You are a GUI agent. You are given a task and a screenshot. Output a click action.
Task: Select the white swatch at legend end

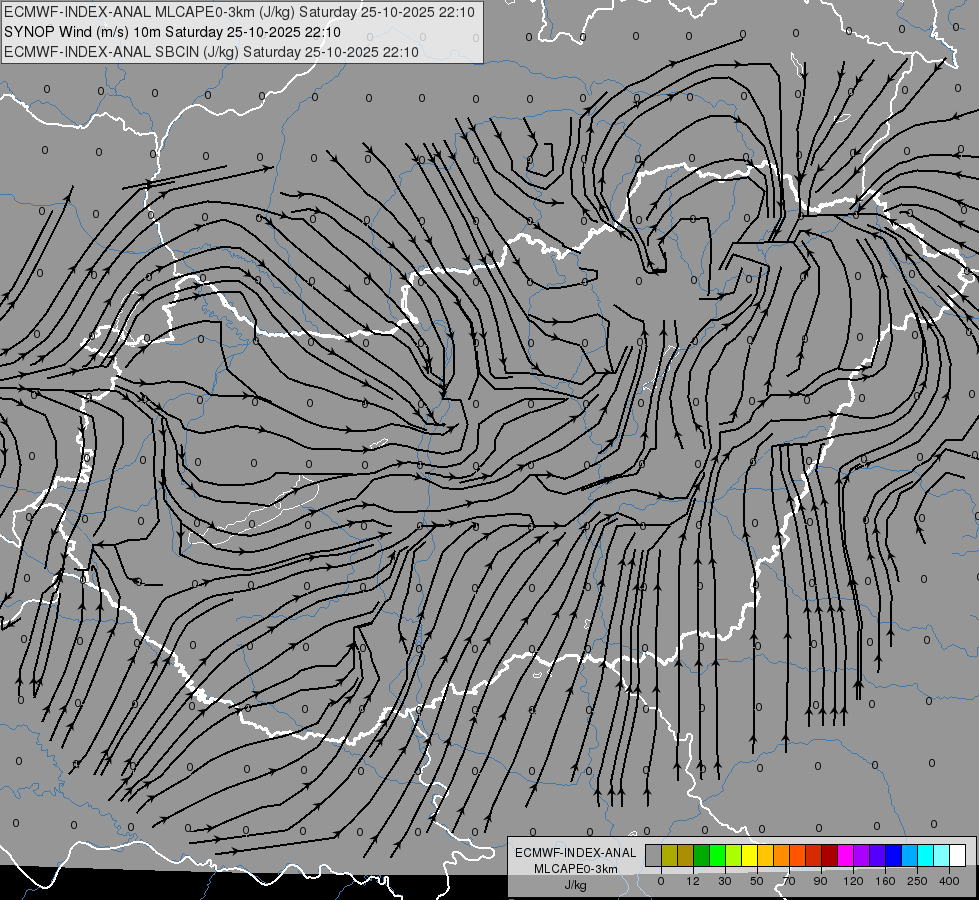pos(958,855)
